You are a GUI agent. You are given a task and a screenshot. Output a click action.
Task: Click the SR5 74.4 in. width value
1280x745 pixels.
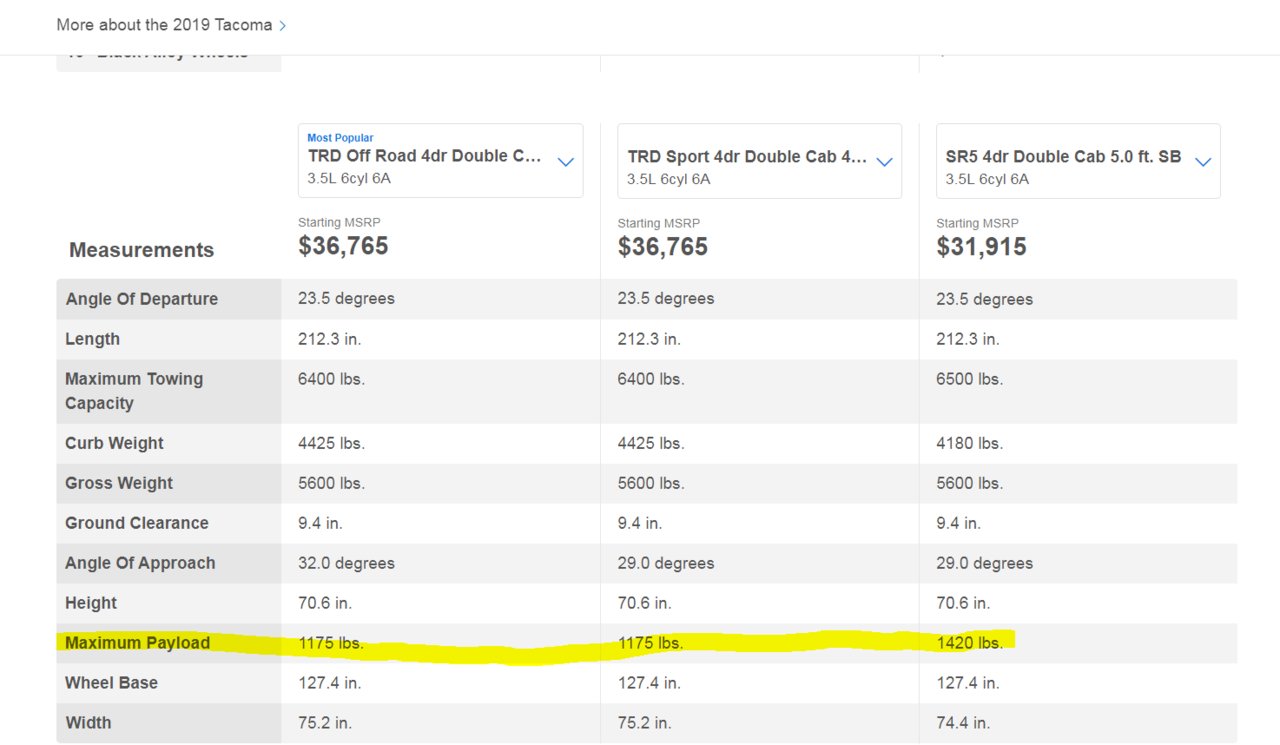coord(963,723)
